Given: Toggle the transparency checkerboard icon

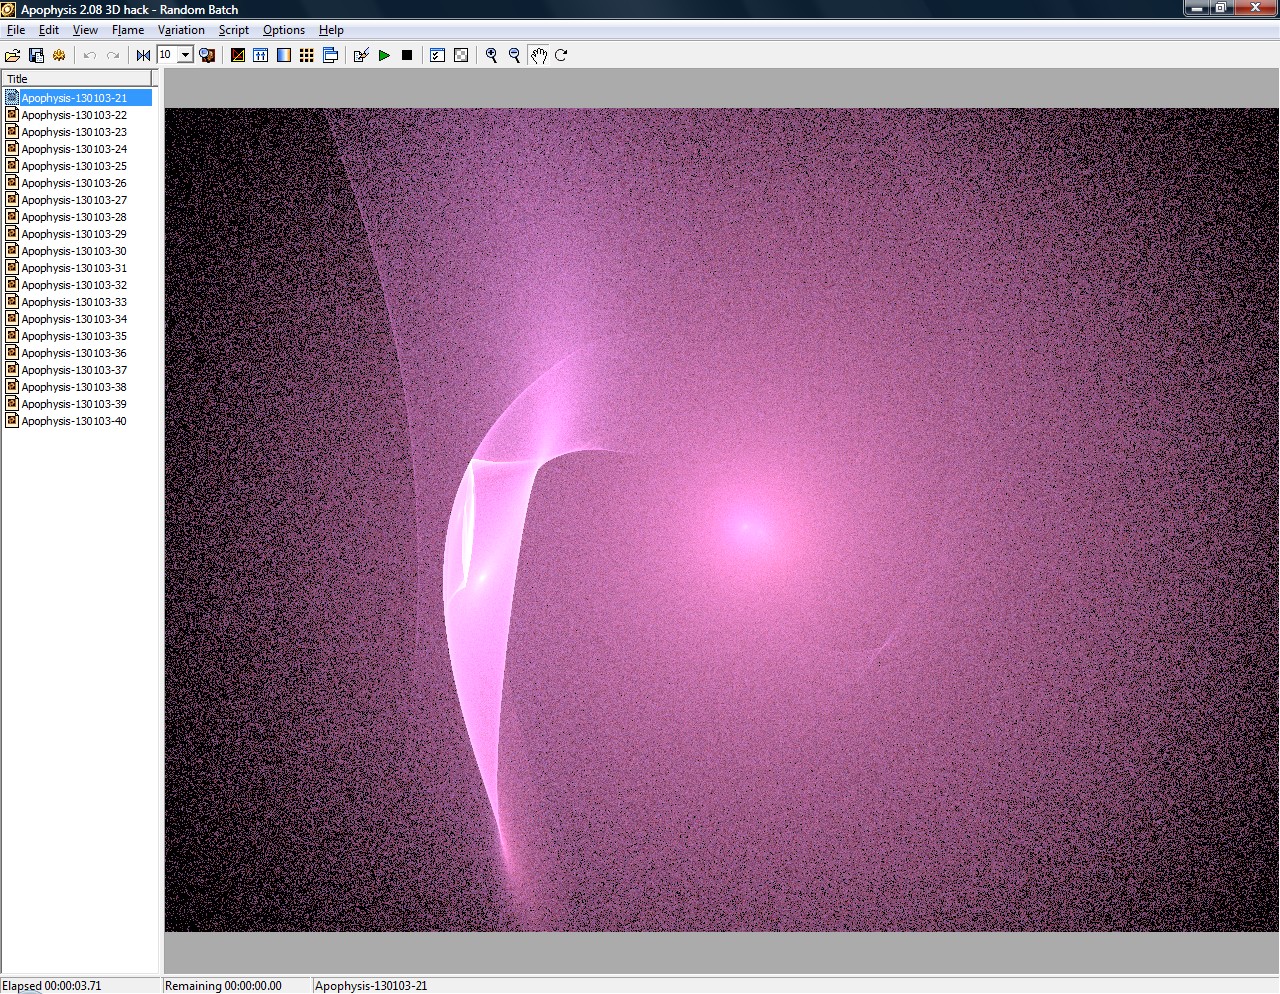Looking at the screenshot, I should [461, 55].
